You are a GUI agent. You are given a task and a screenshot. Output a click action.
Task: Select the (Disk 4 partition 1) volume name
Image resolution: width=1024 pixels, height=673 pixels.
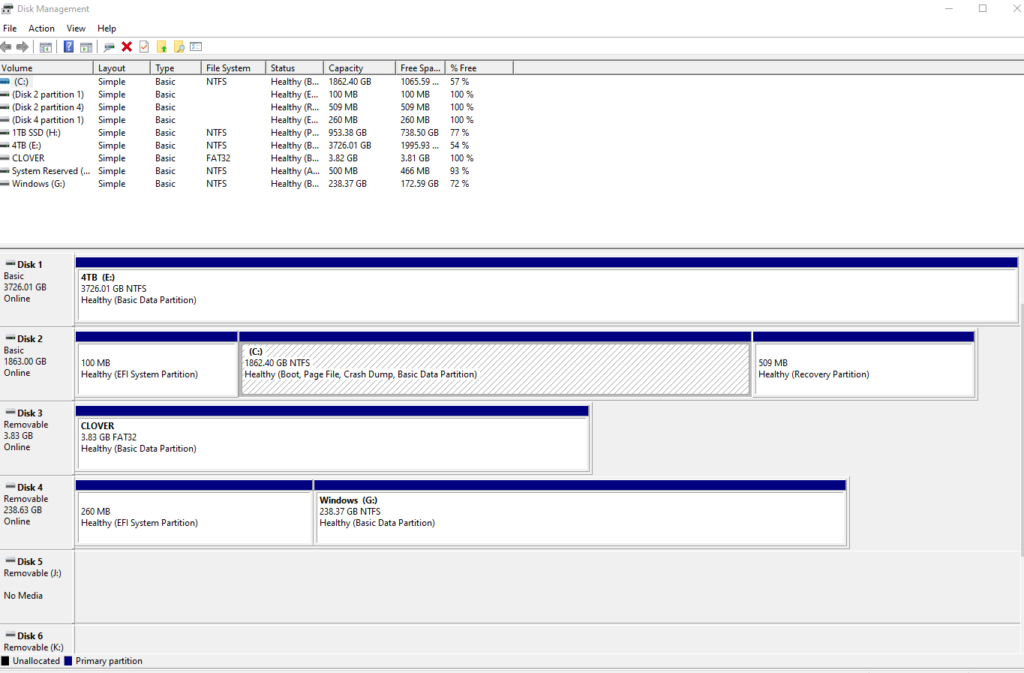click(x=48, y=120)
